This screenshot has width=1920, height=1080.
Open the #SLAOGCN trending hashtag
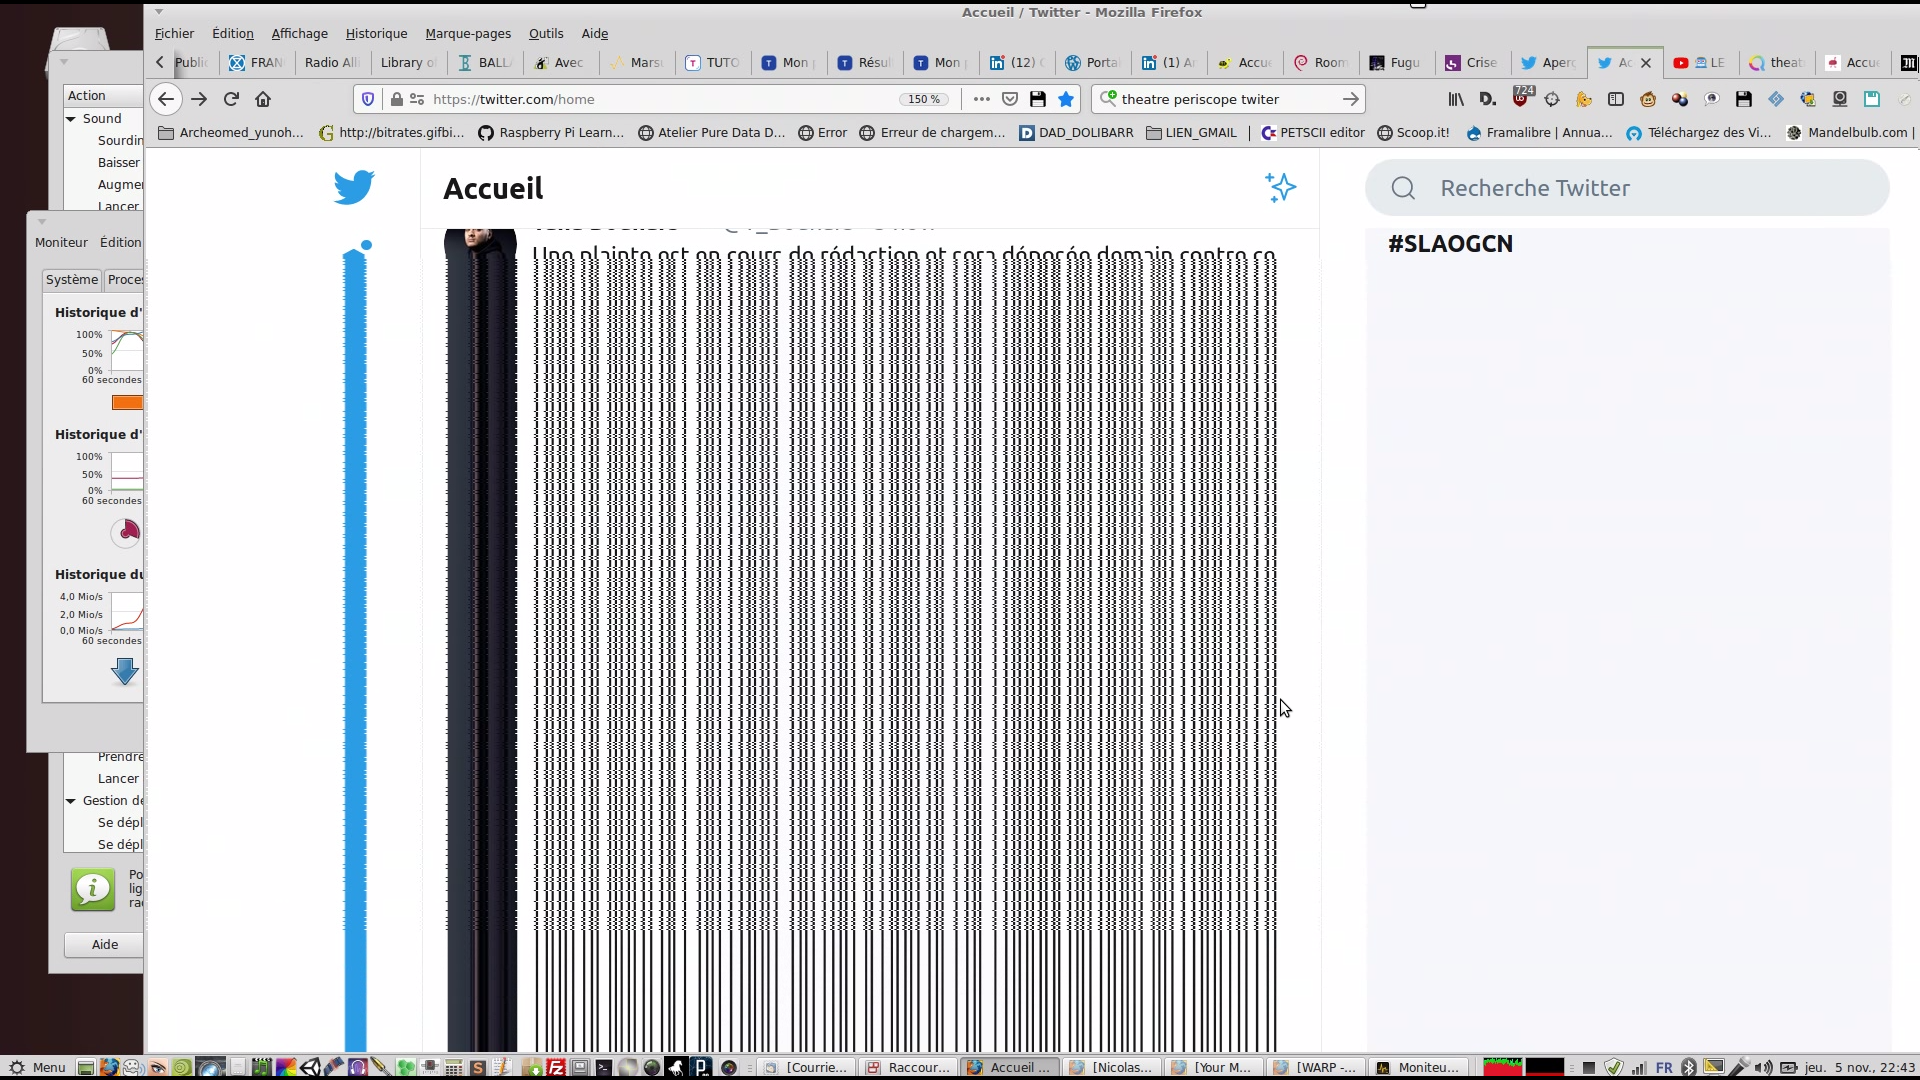point(1450,244)
